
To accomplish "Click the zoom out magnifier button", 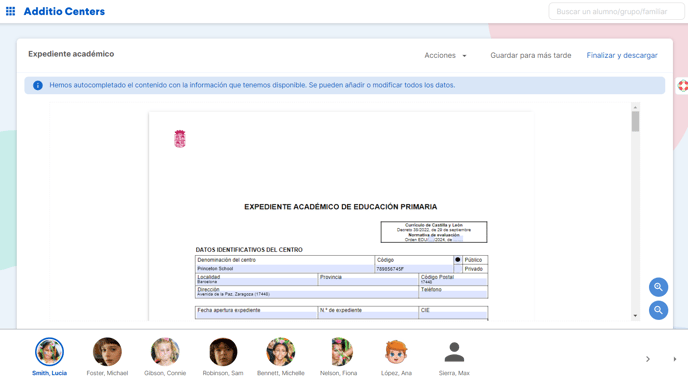I will click(658, 310).
